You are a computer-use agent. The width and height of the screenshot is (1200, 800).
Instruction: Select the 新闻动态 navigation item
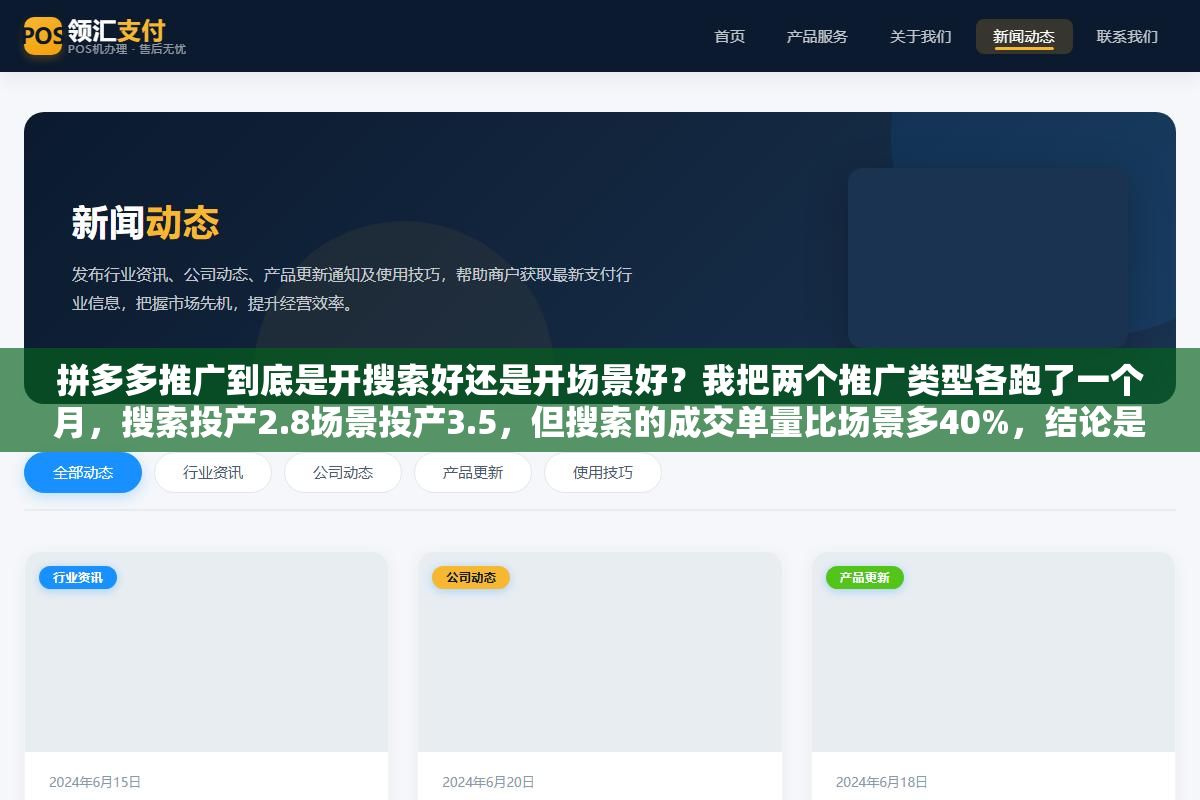point(1024,36)
